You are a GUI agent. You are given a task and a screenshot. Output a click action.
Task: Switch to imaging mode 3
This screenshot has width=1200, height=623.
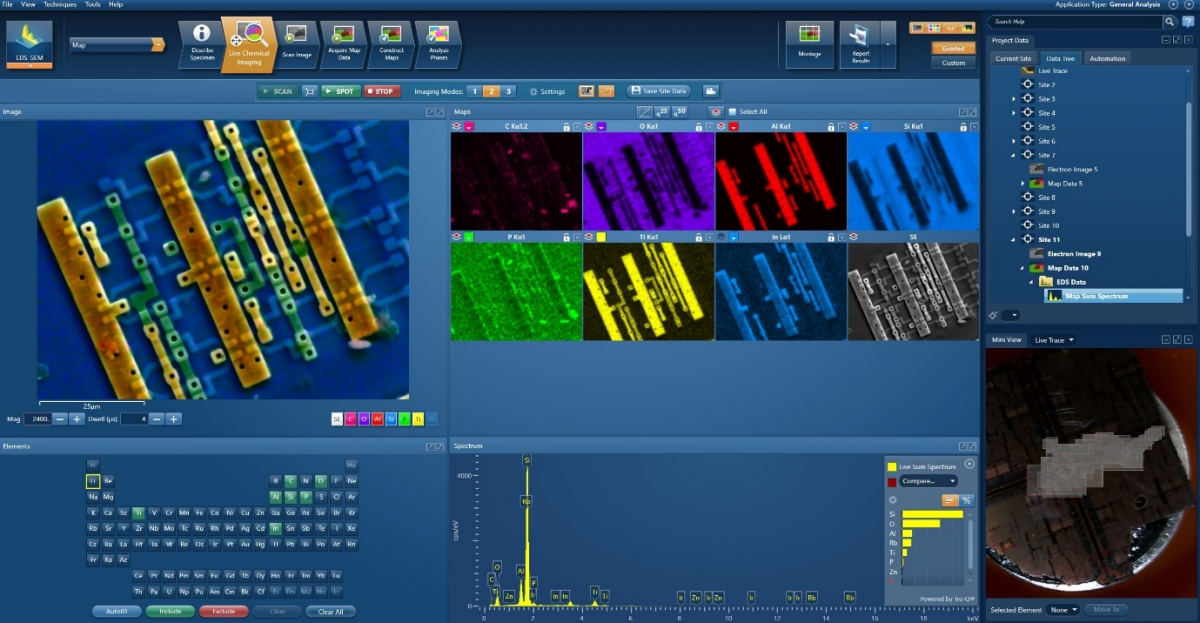click(x=508, y=91)
